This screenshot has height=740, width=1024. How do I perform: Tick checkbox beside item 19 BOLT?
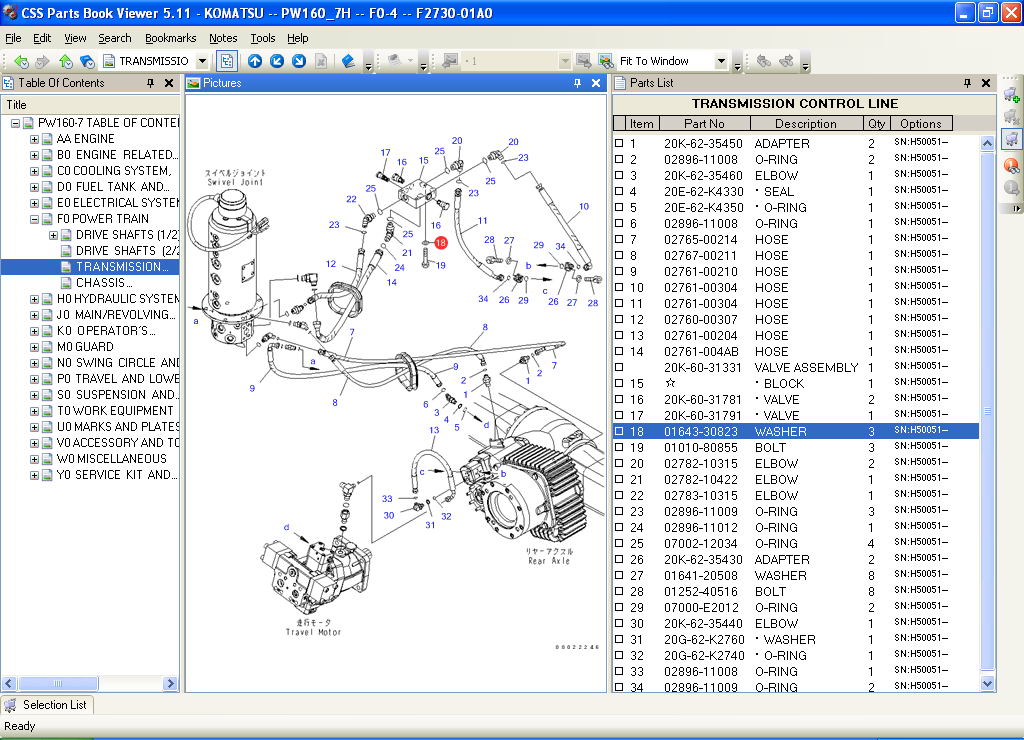pyautogui.click(x=619, y=448)
